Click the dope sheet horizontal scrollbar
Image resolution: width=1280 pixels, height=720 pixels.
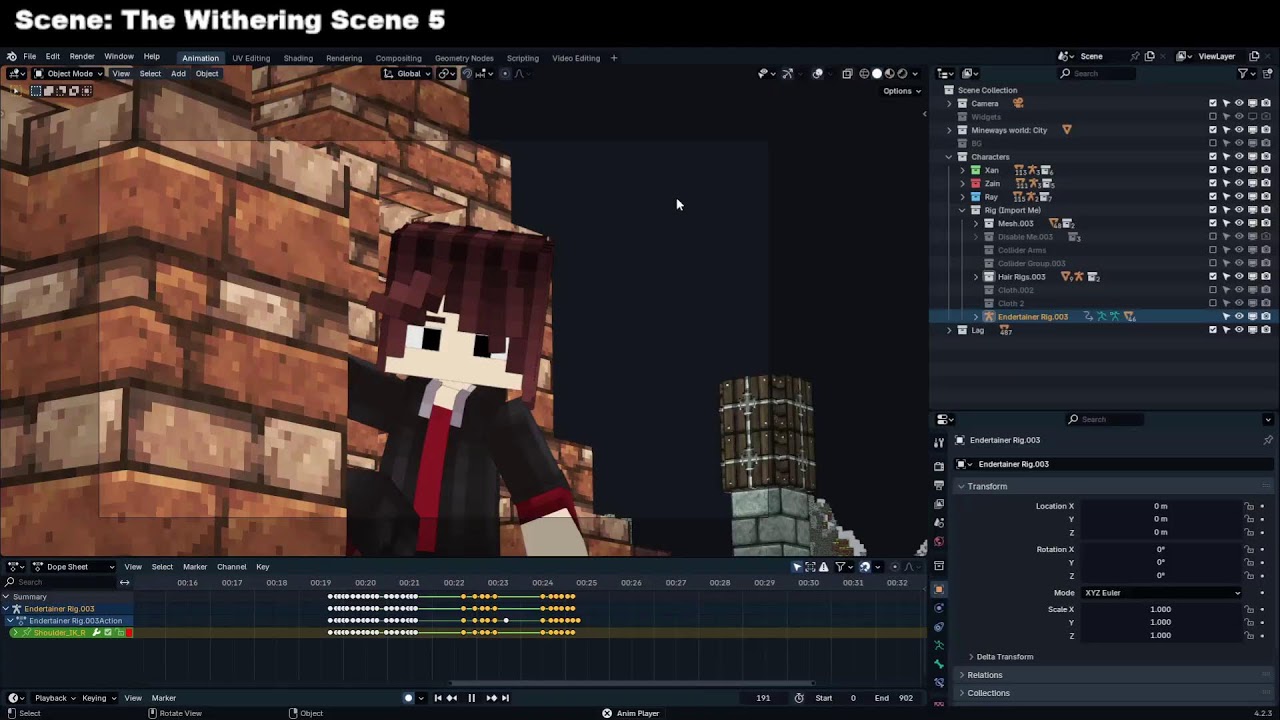pos(631,684)
